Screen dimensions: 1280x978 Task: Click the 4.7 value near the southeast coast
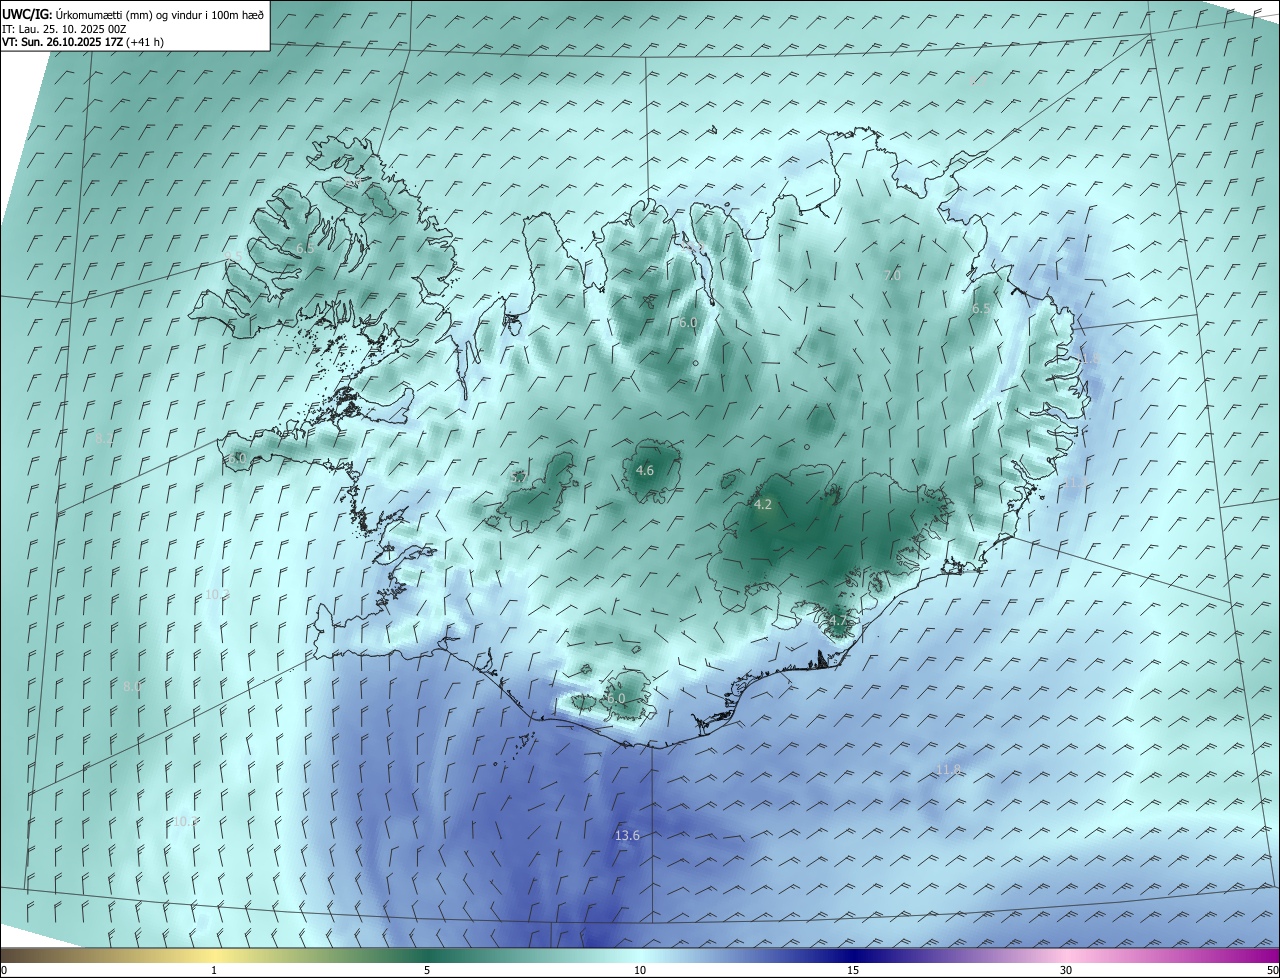(x=838, y=621)
